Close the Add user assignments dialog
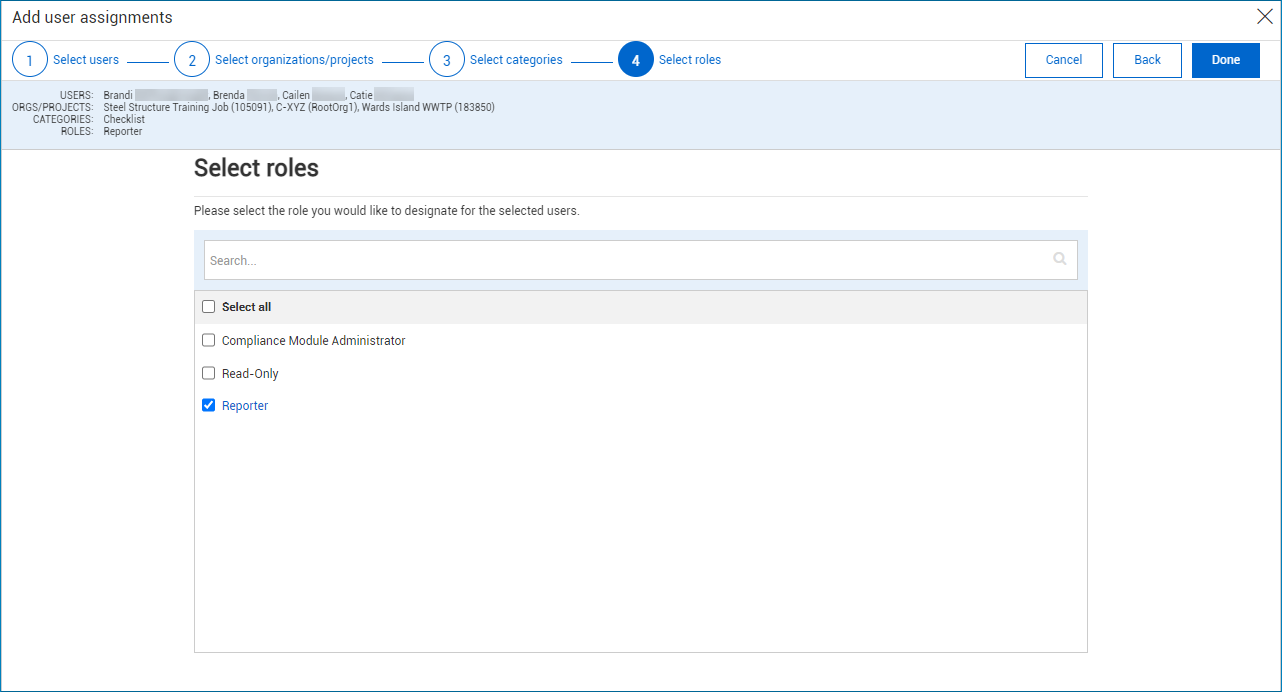The image size is (1282, 692). click(1264, 16)
